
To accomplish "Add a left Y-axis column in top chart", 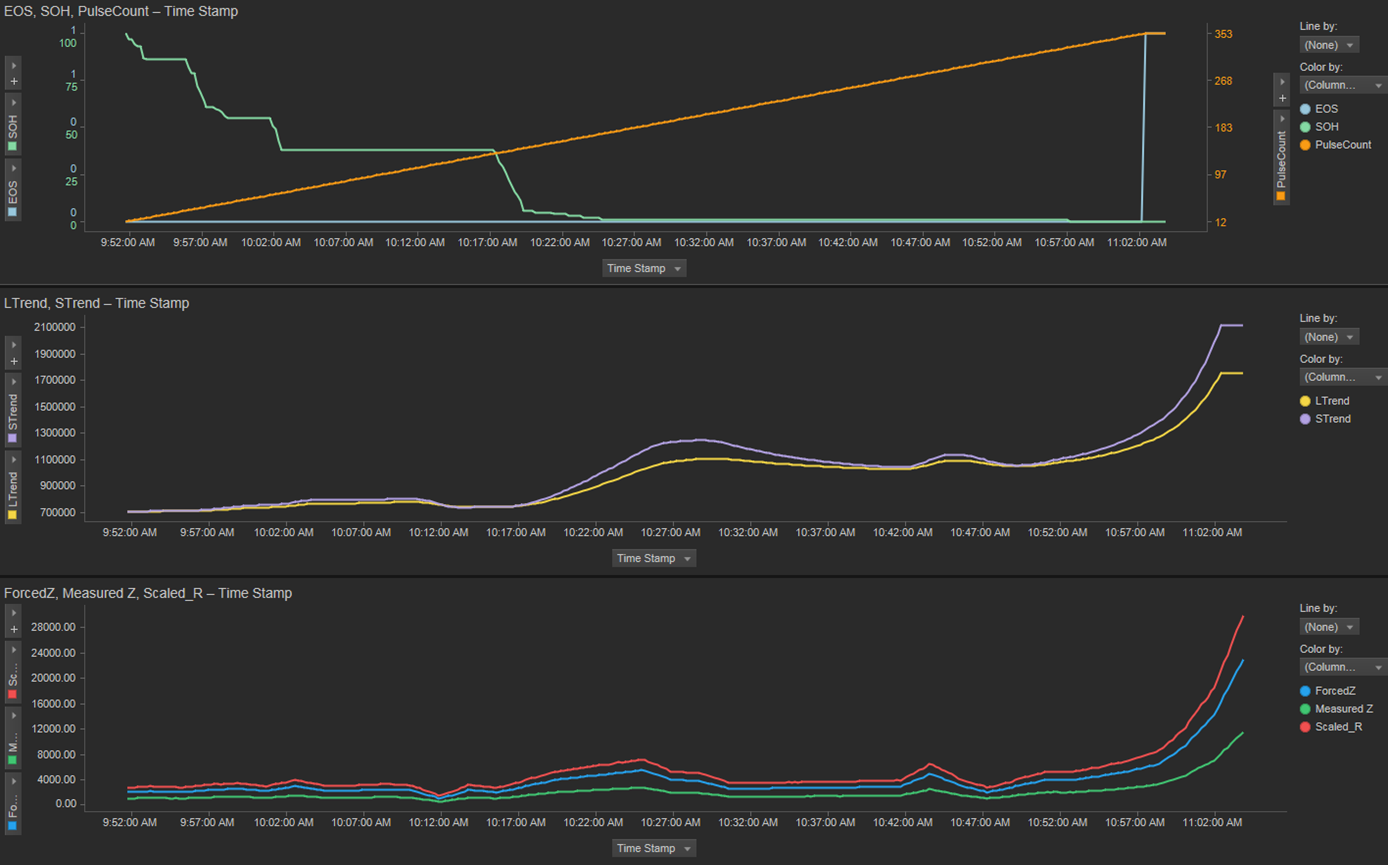I will (x=13, y=82).
